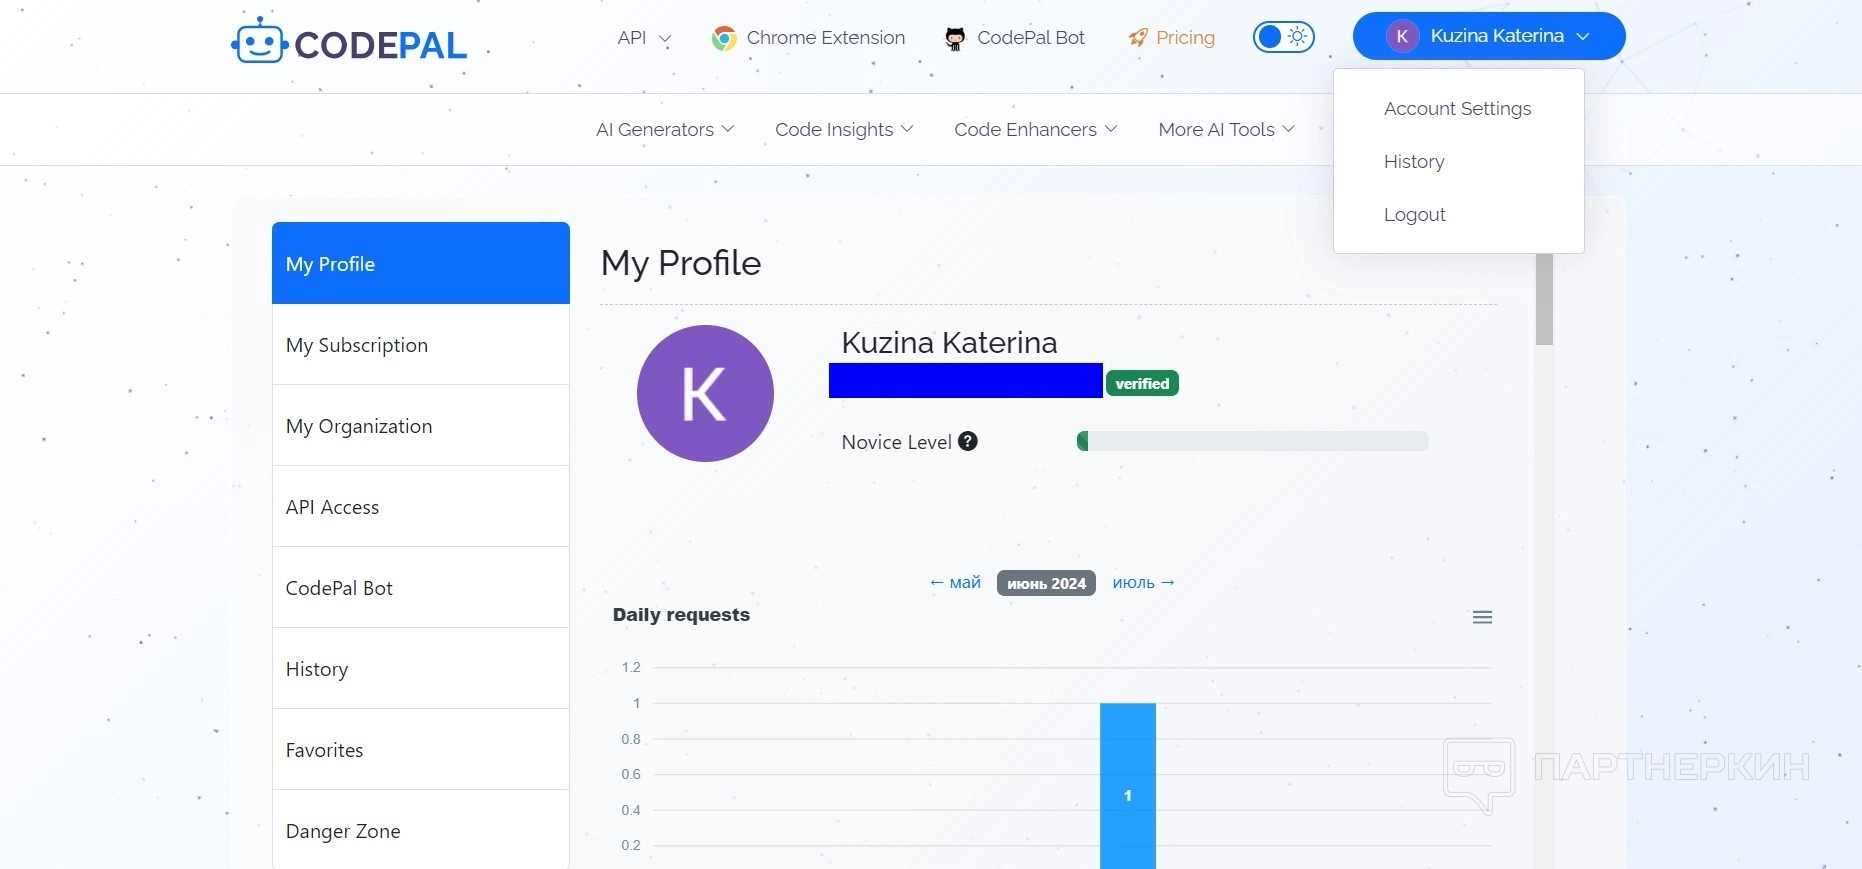Click the Pricing rocket icon

point(1138,38)
